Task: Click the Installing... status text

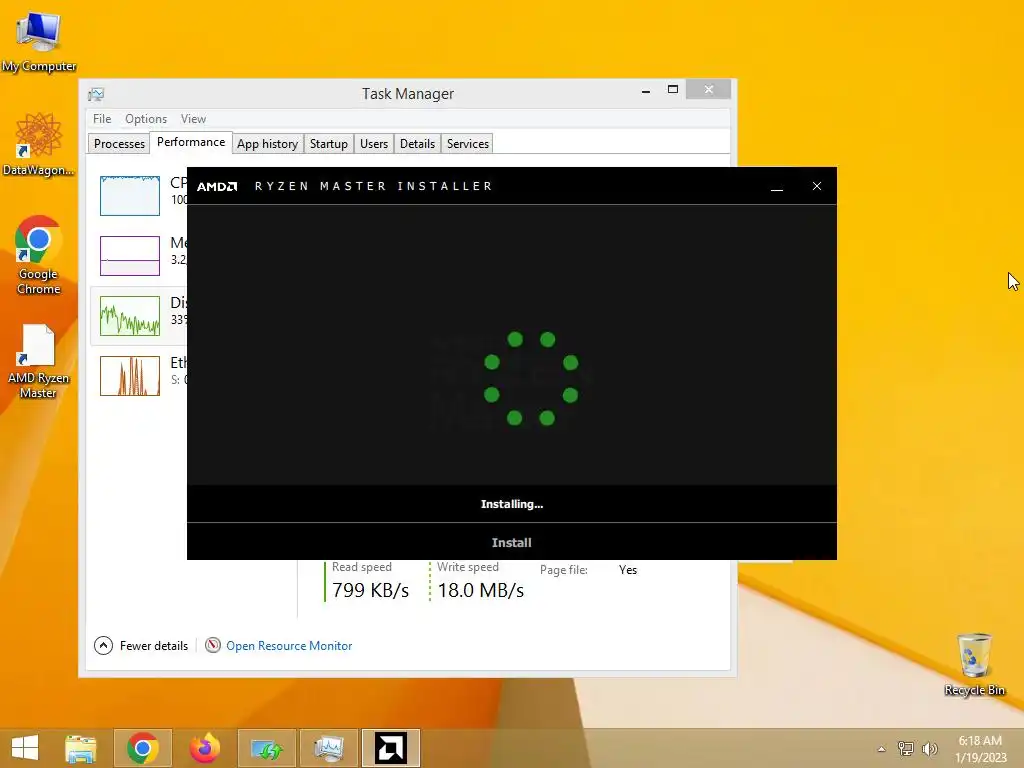Action: point(512,504)
